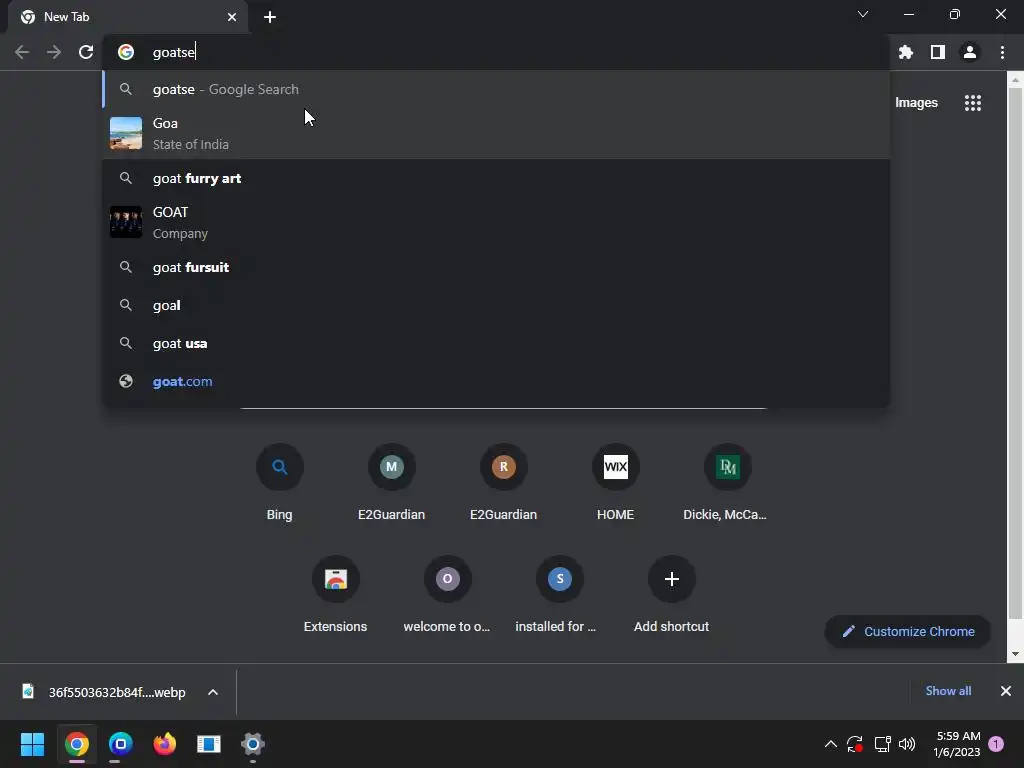
Task: Open the Settings gear in taskbar
Action: 253,744
